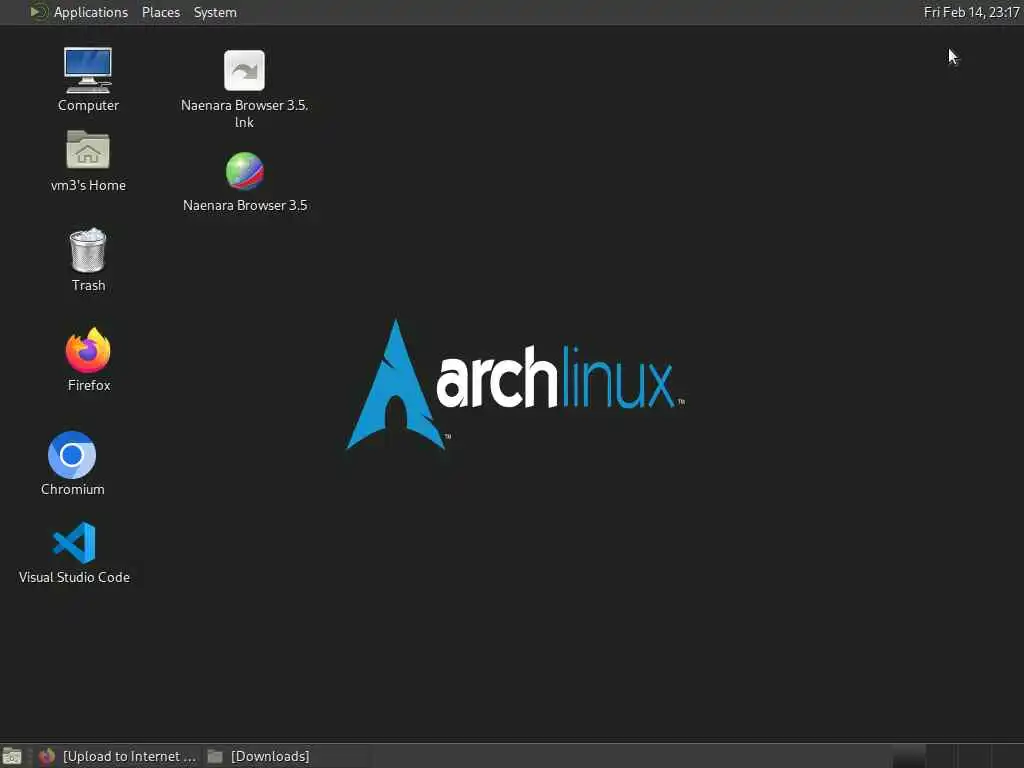Screen dimensions: 1024x768
Task: Click the show desktop icon in the bottom panel
Action: pyautogui.click(x=12, y=756)
